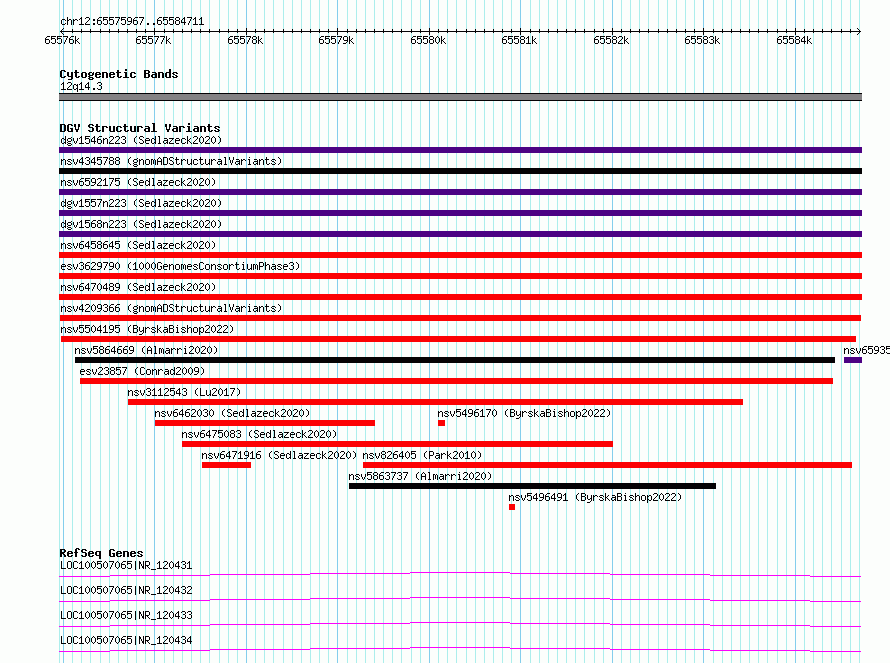Click the red bar under esv23857
Screen dimensions: 890x663
pyautogui.click(x=456, y=381)
